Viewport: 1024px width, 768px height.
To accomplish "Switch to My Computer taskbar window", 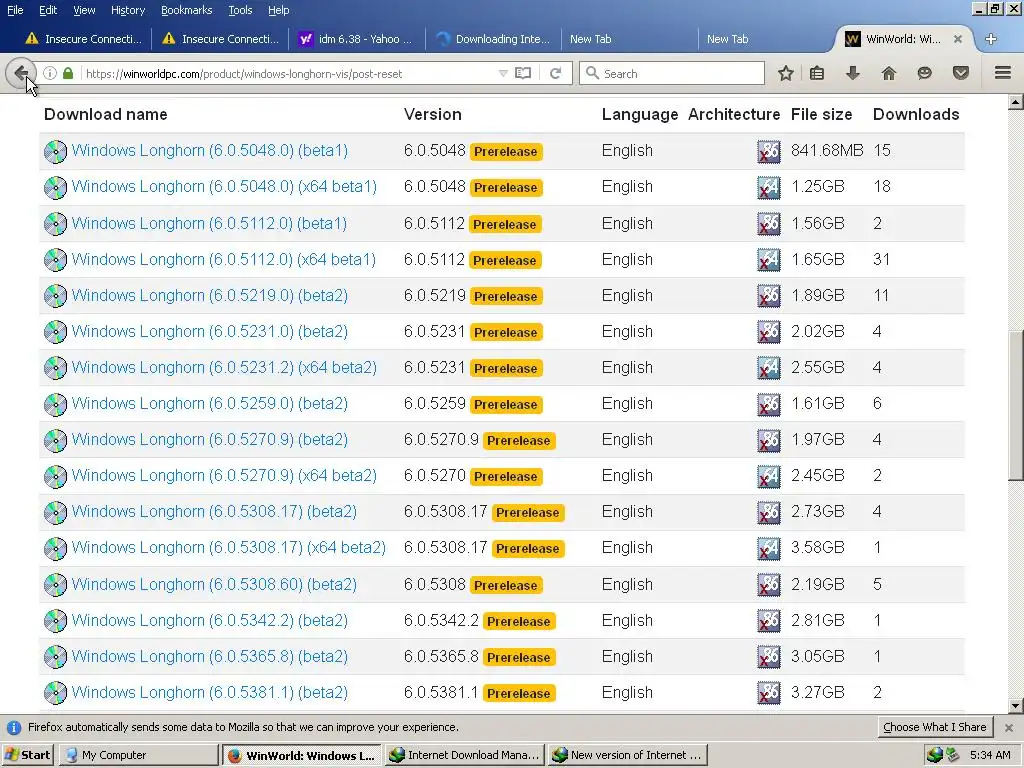I will (139, 755).
